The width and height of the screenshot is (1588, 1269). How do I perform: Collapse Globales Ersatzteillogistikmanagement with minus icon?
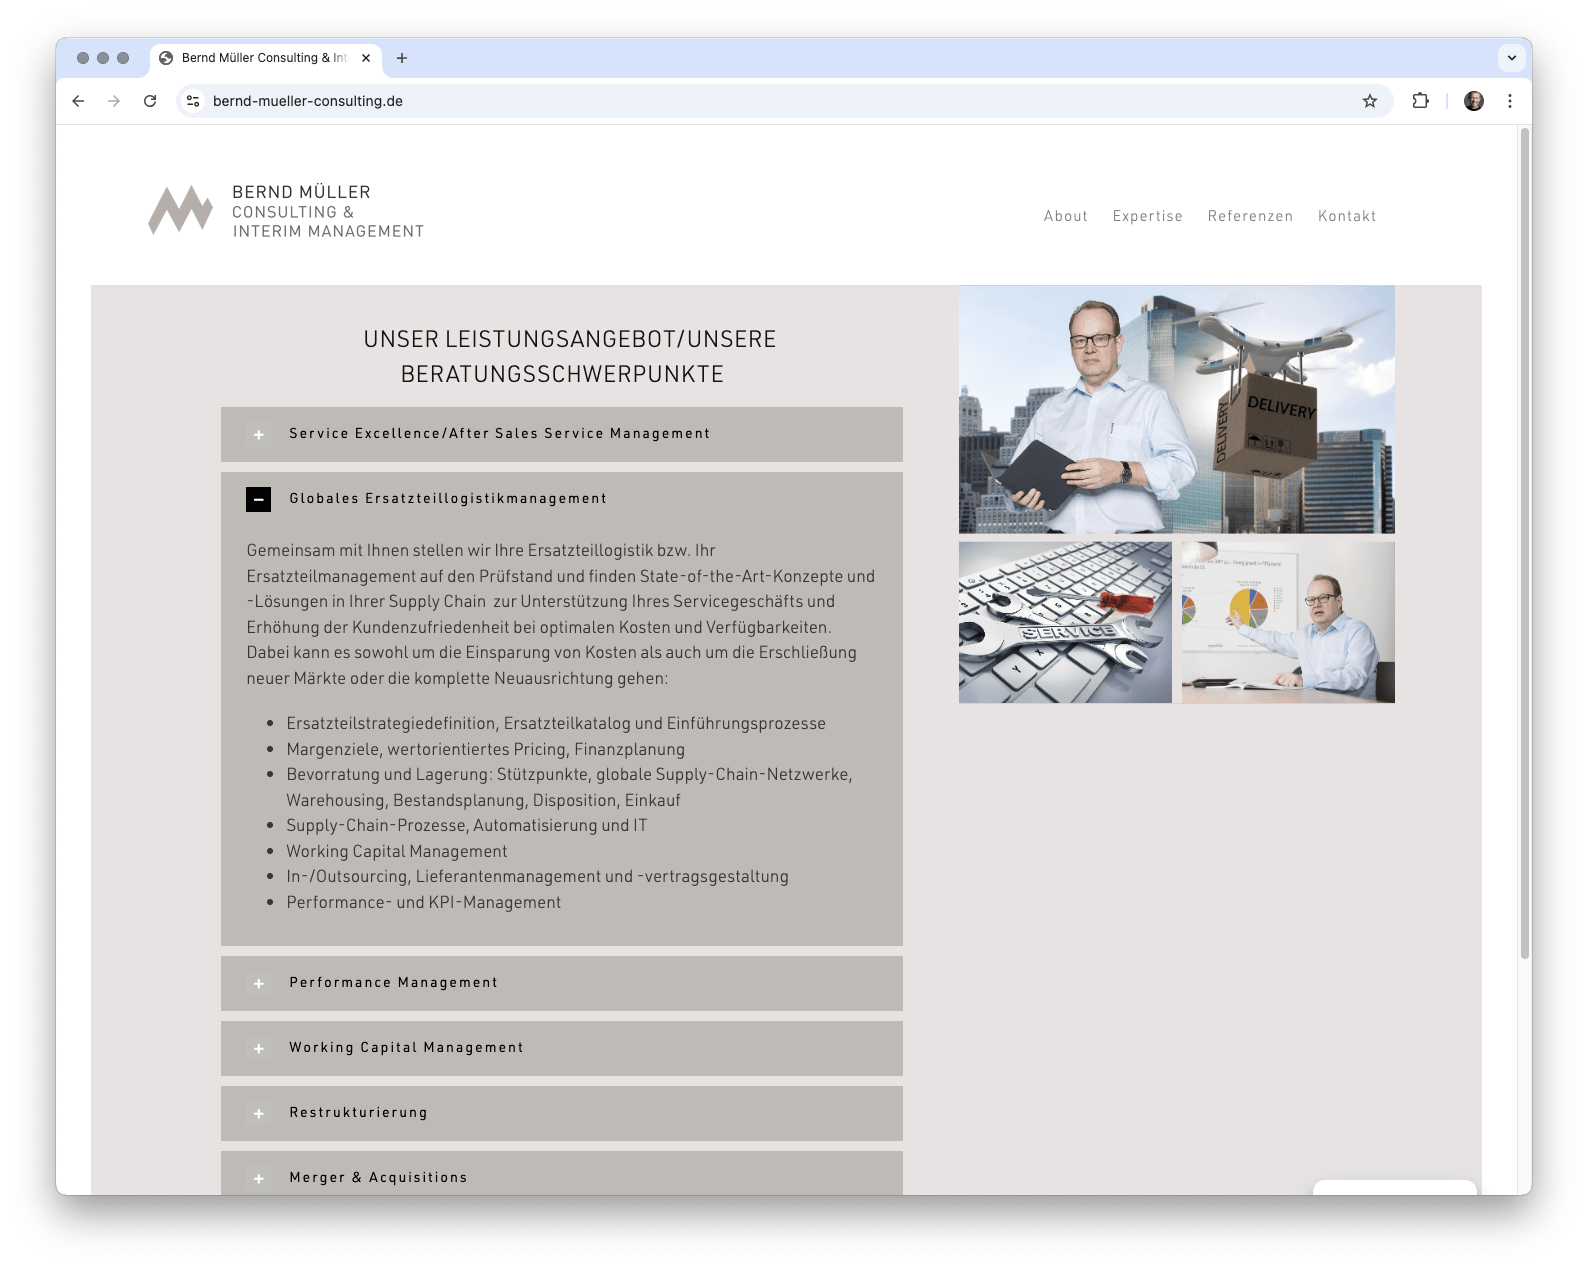point(258,499)
